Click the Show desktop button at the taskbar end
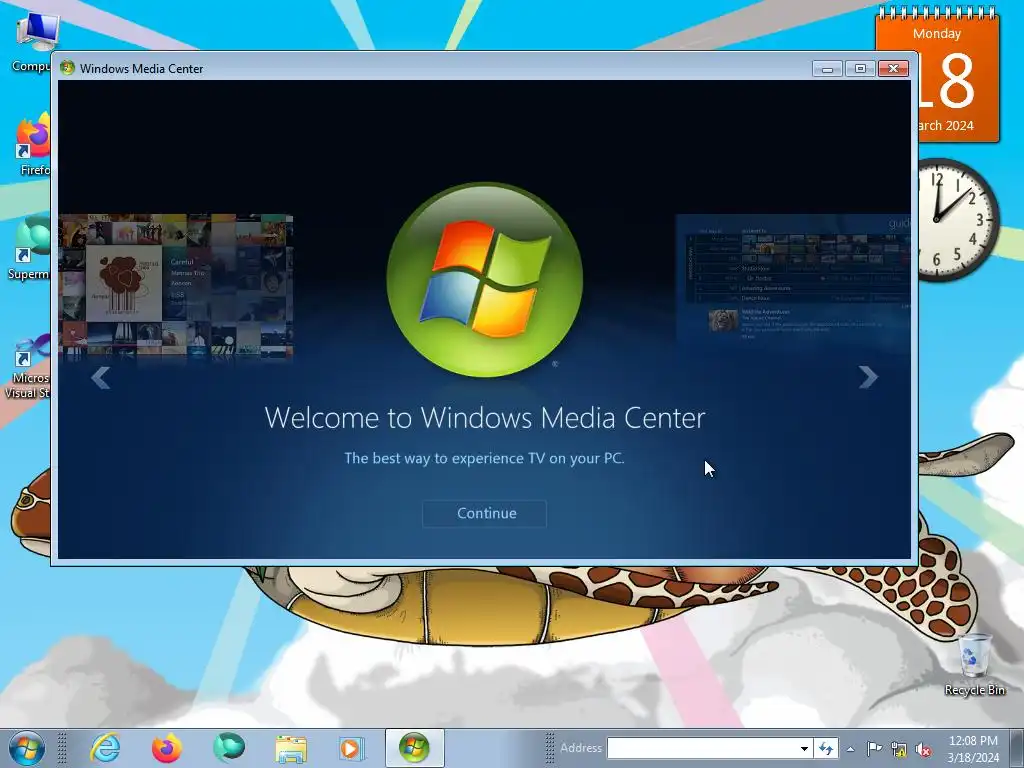This screenshot has height=768, width=1024. 1018,748
